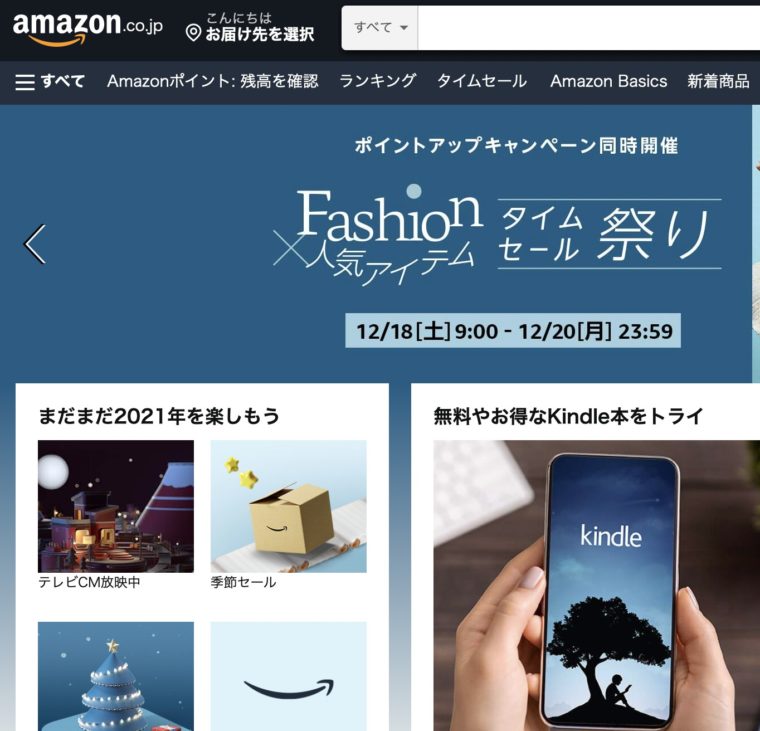Screen dimensions: 760x731
Task: Click the Amazon.co.jp logo
Action: pos(88,28)
